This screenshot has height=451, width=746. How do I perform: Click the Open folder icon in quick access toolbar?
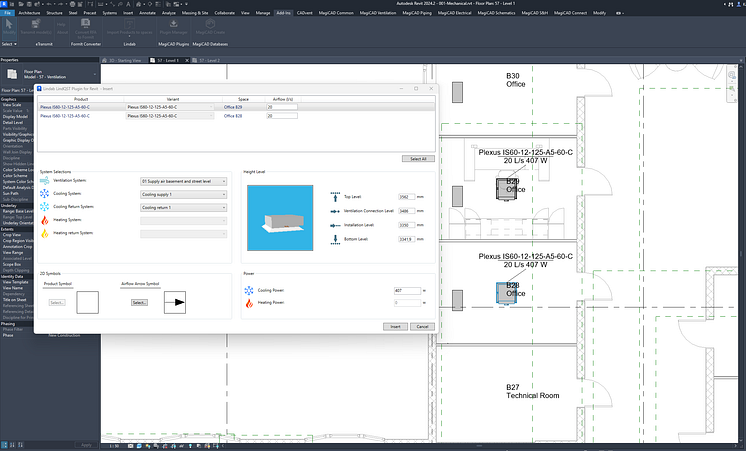point(22,4)
